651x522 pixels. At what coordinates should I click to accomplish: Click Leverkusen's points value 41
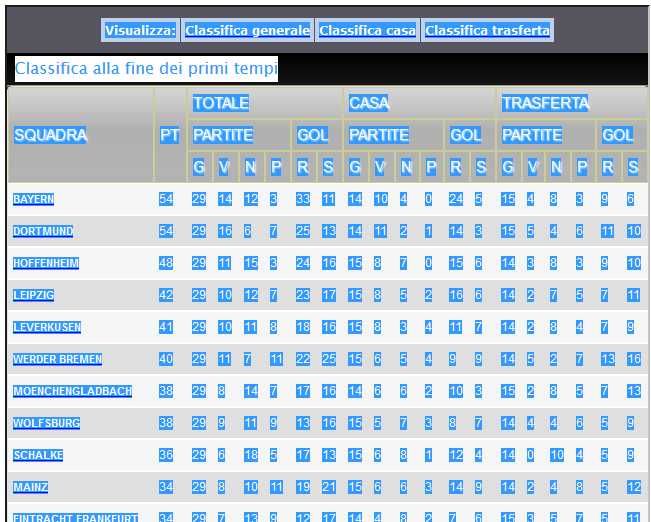pos(166,327)
